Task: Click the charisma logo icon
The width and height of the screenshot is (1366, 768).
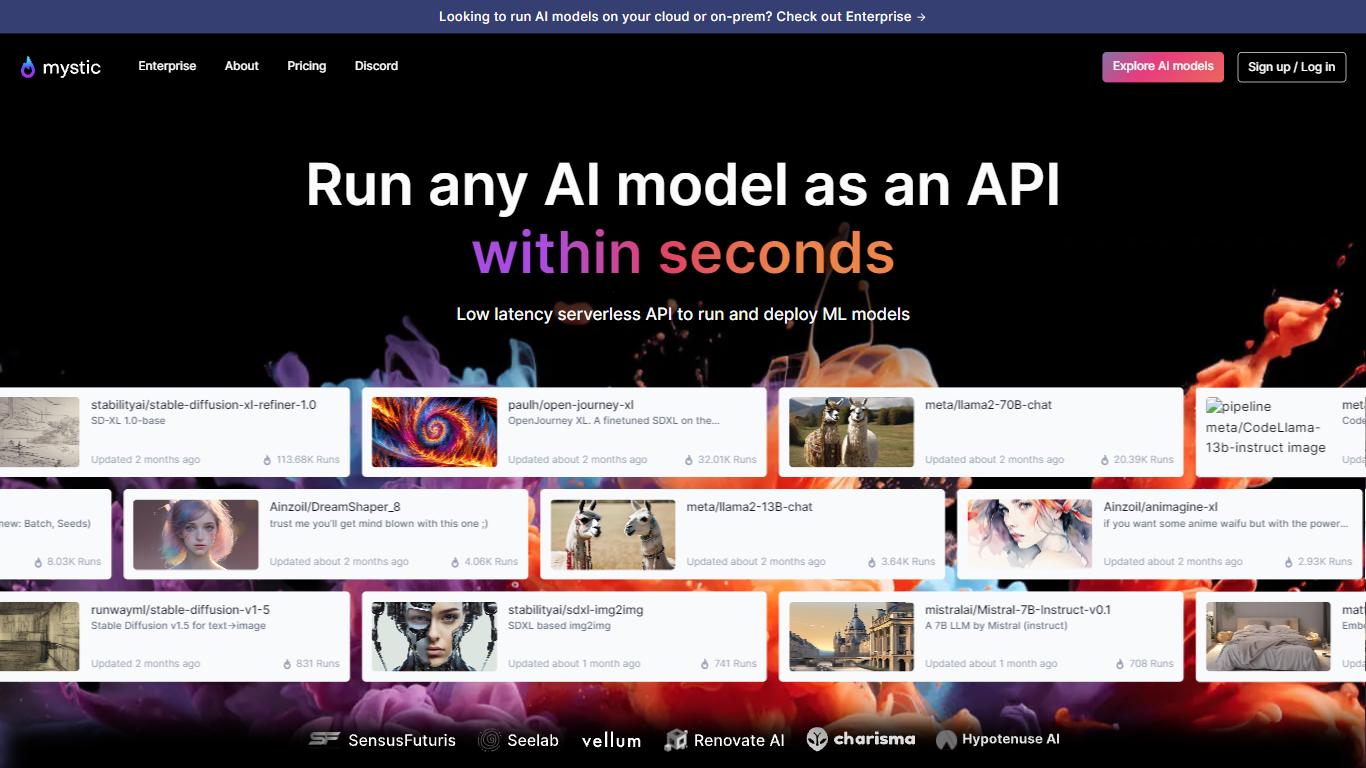Action: [x=818, y=739]
